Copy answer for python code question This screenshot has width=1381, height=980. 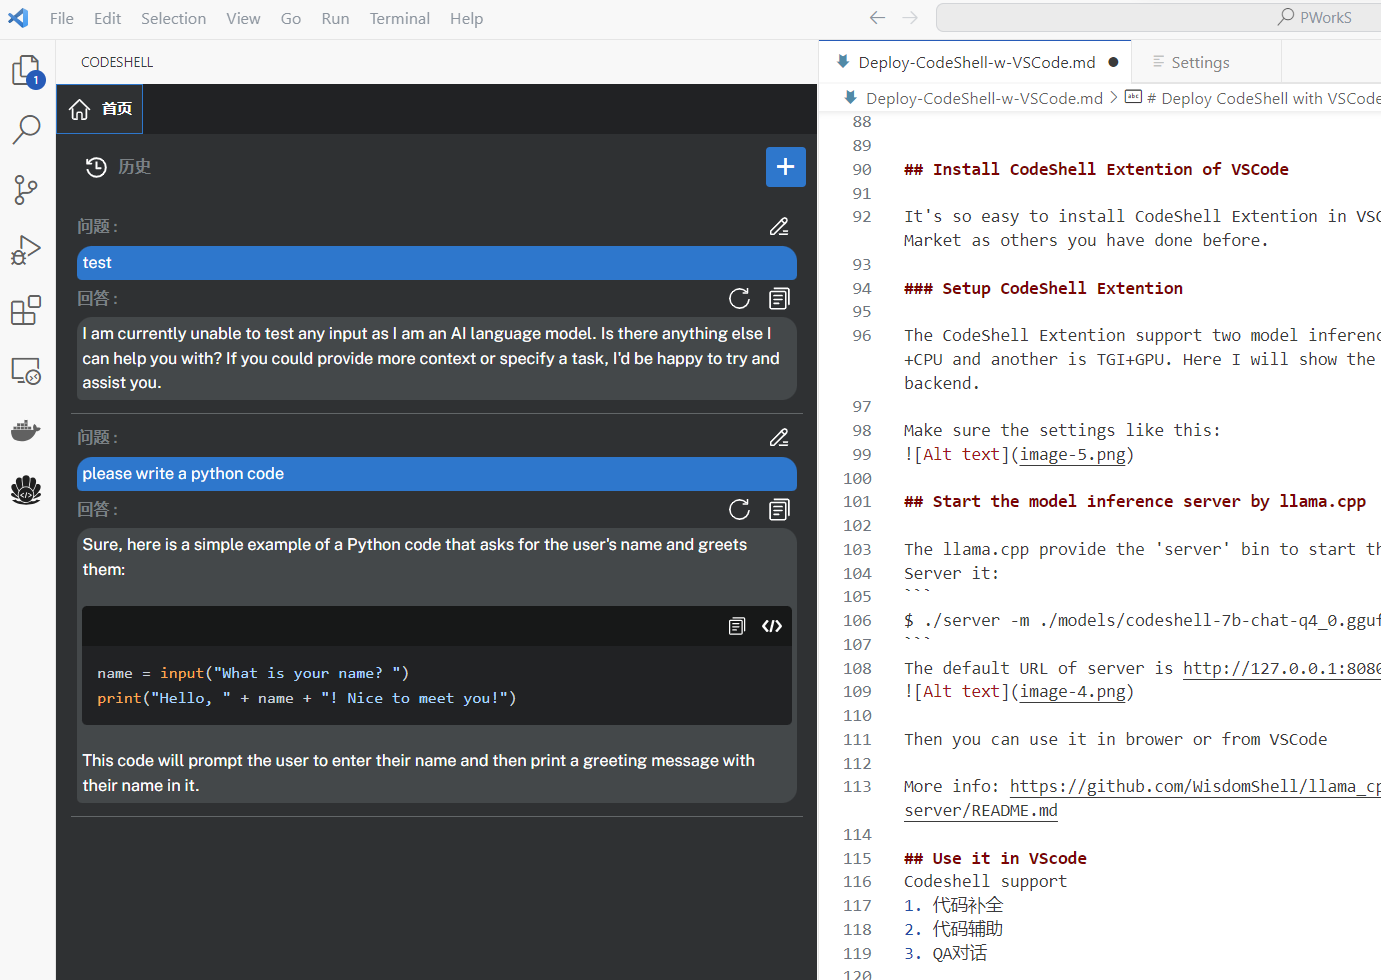(780, 509)
